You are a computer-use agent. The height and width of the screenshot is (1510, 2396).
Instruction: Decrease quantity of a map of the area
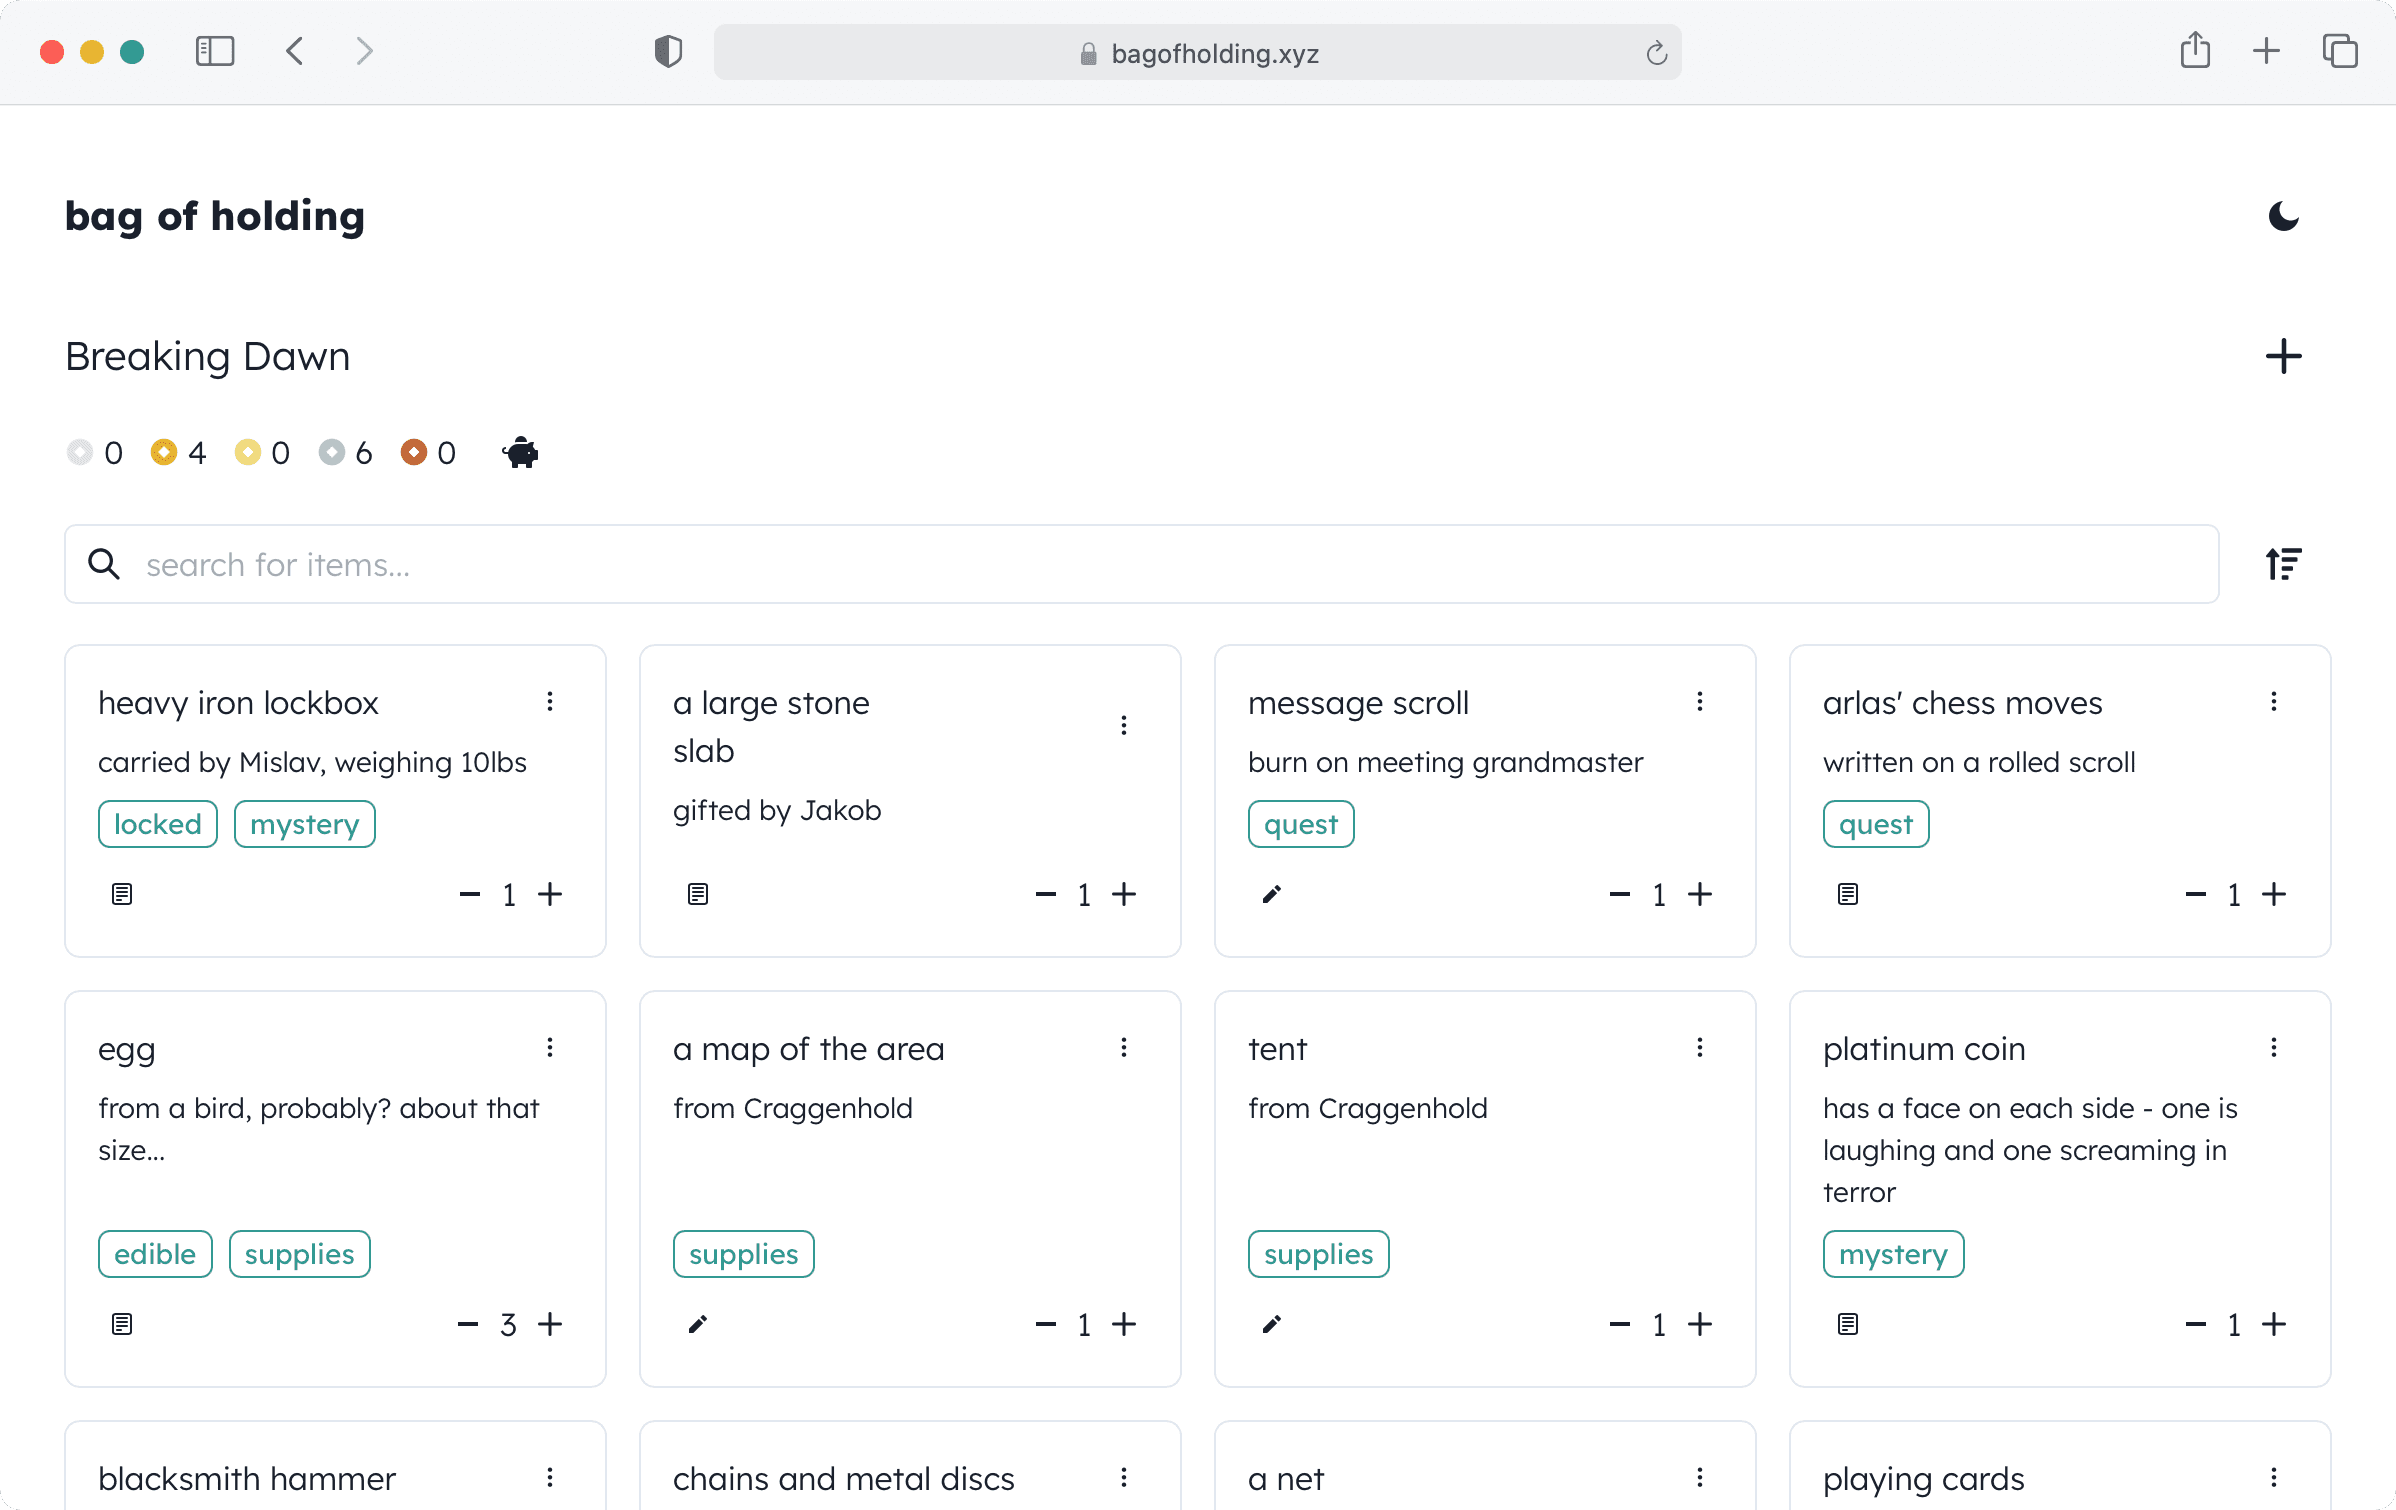[x=1046, y=1324]
